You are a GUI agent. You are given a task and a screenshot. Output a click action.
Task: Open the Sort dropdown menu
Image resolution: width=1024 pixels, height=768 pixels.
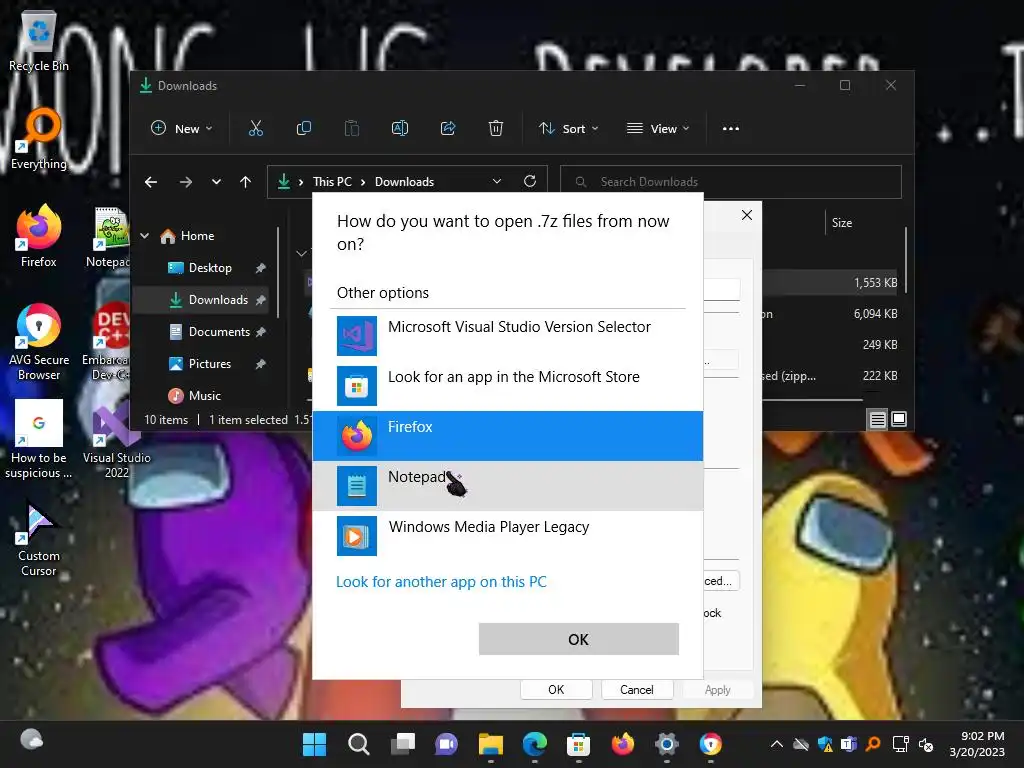pyautogui.click(x=568, y=129)
